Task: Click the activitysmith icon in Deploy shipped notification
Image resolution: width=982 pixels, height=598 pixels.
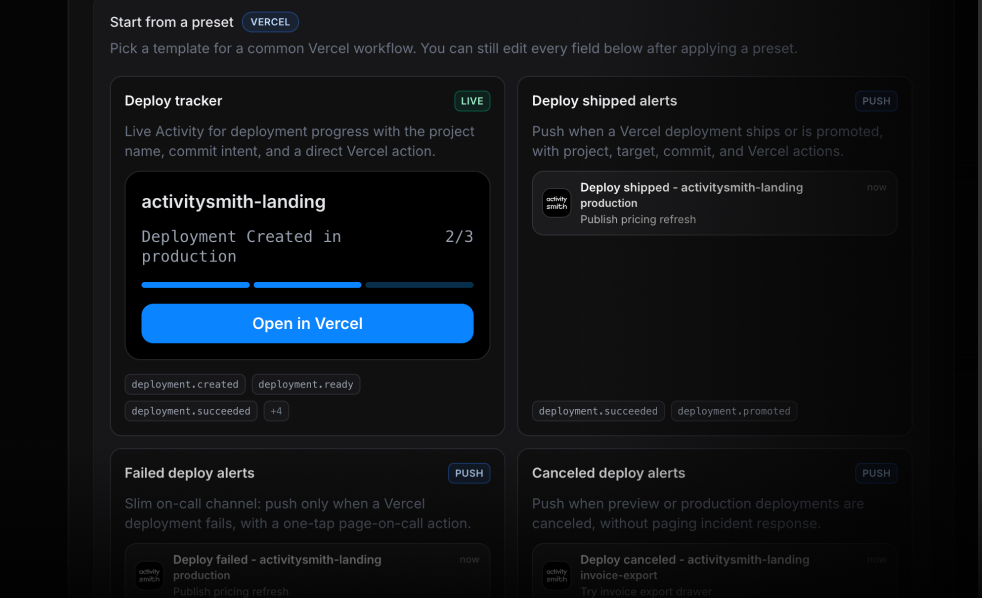Action: [x=556, y=203]
